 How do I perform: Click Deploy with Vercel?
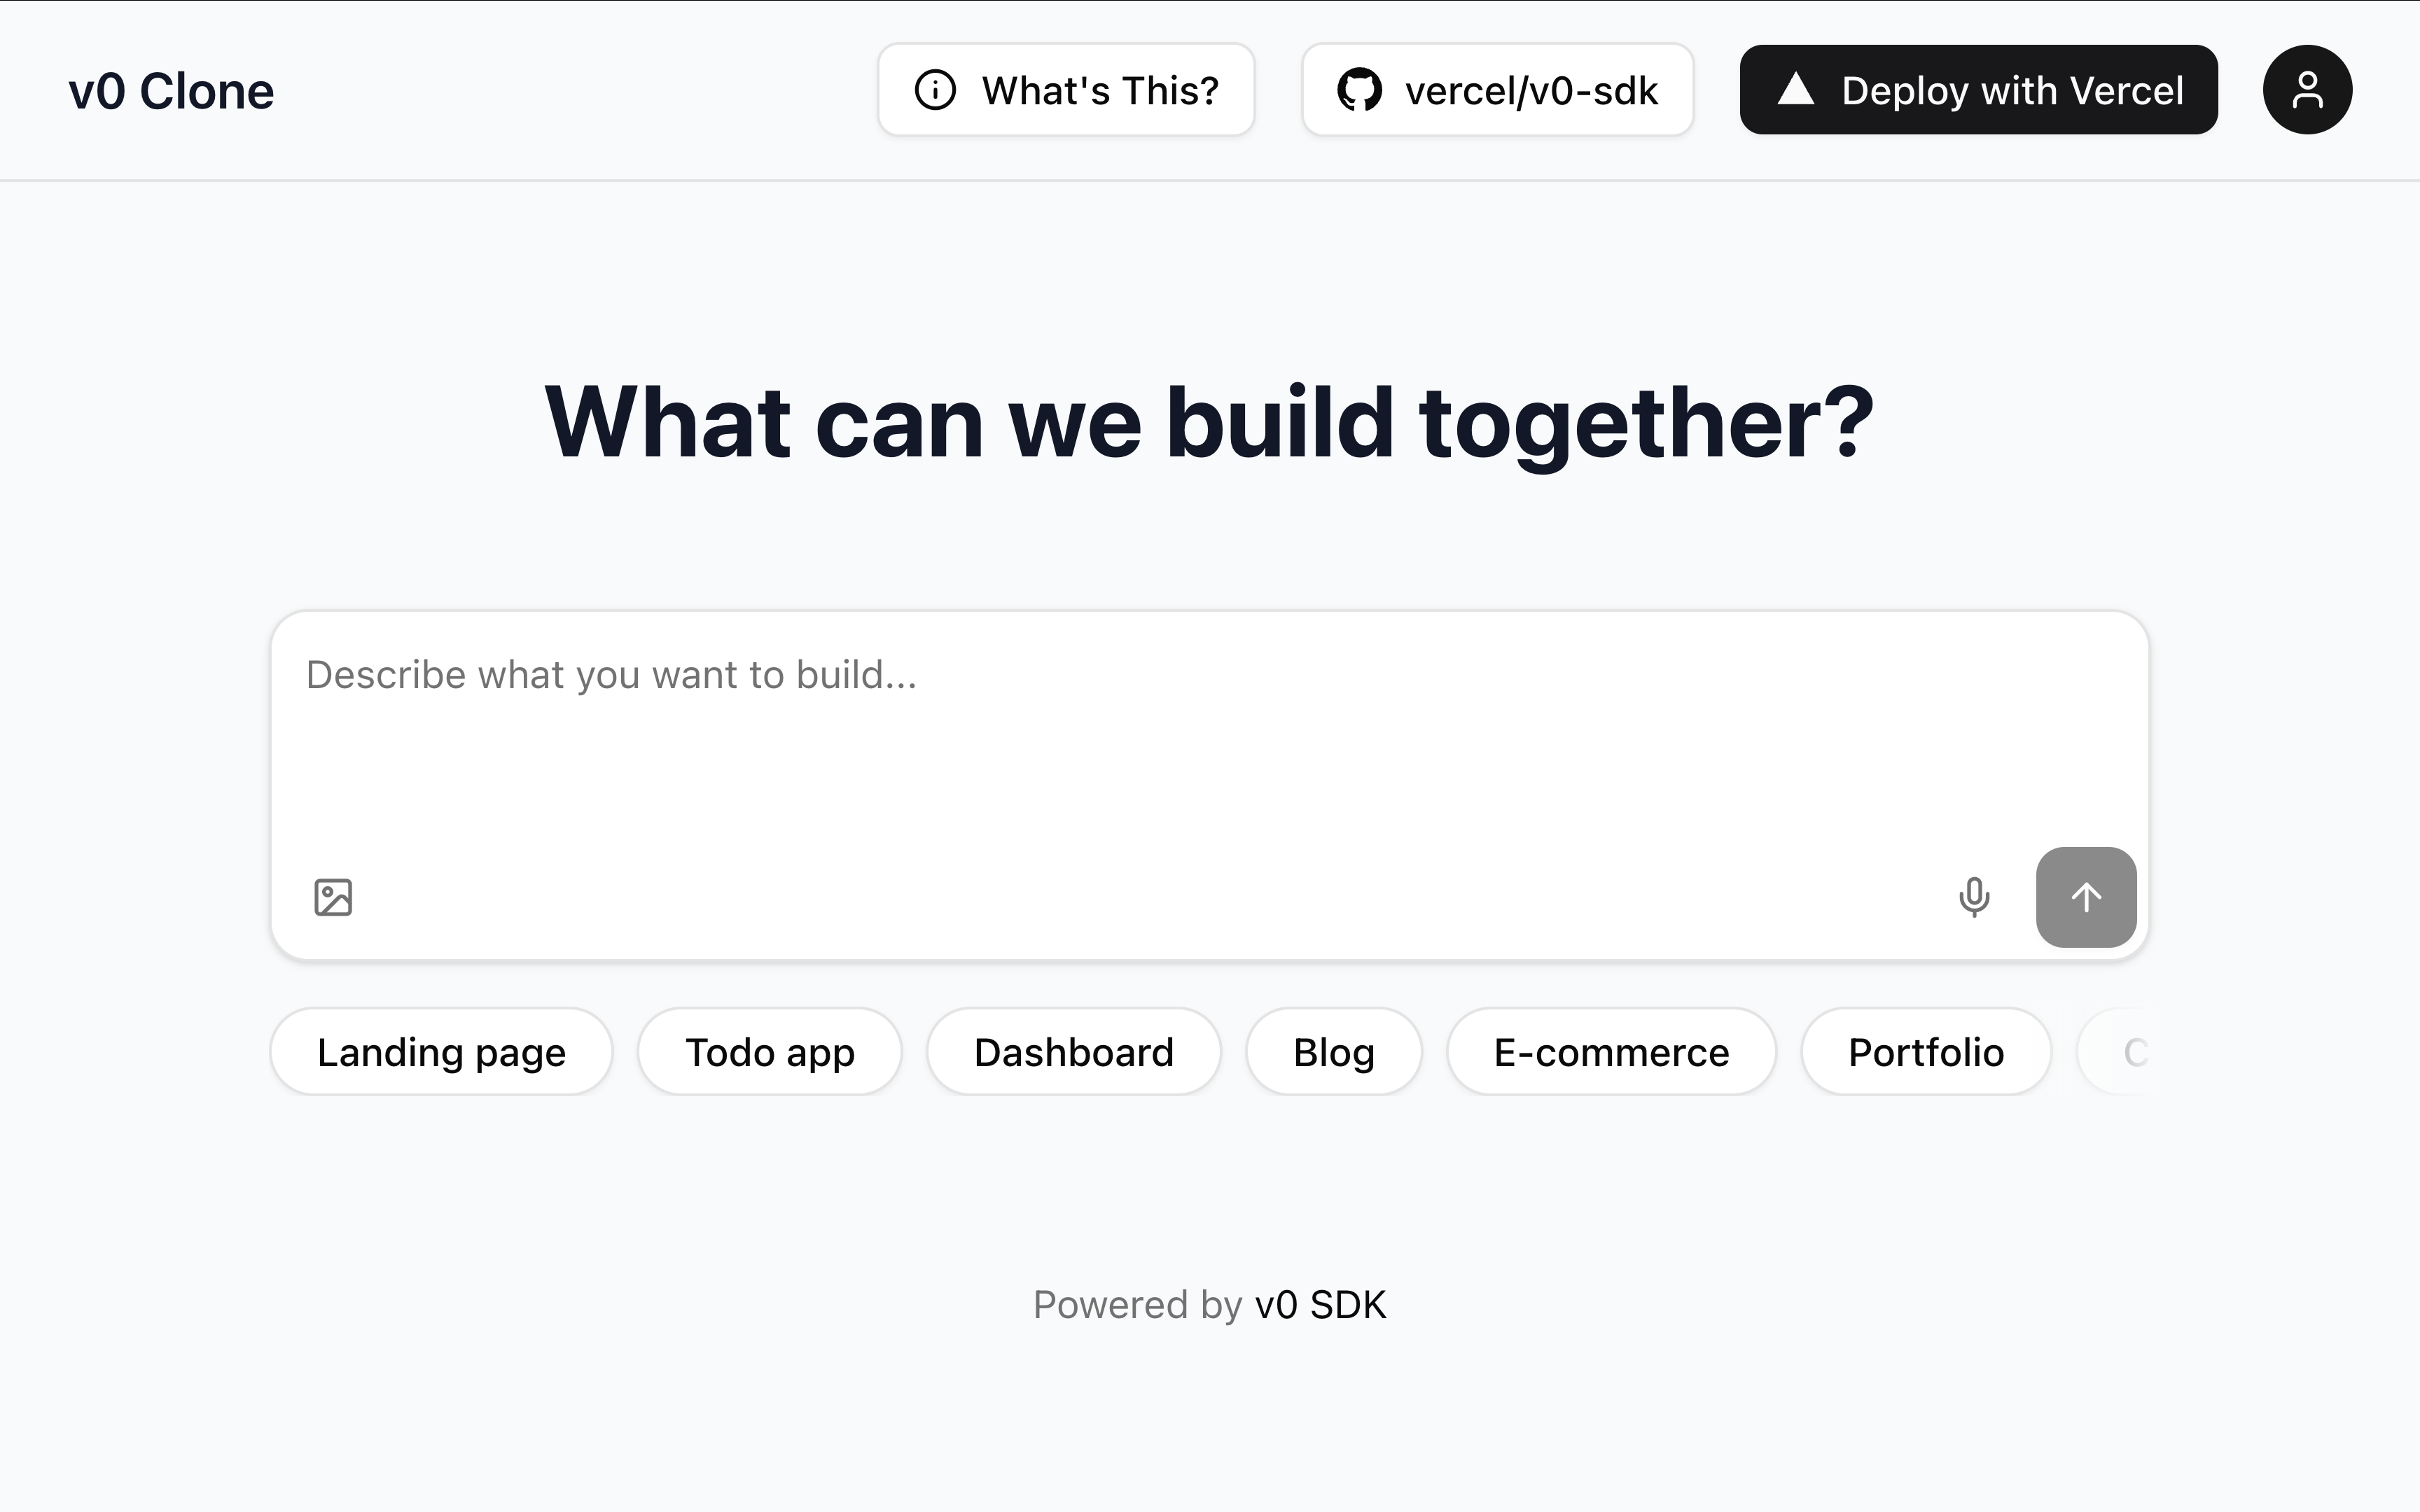click(1979, 90)
